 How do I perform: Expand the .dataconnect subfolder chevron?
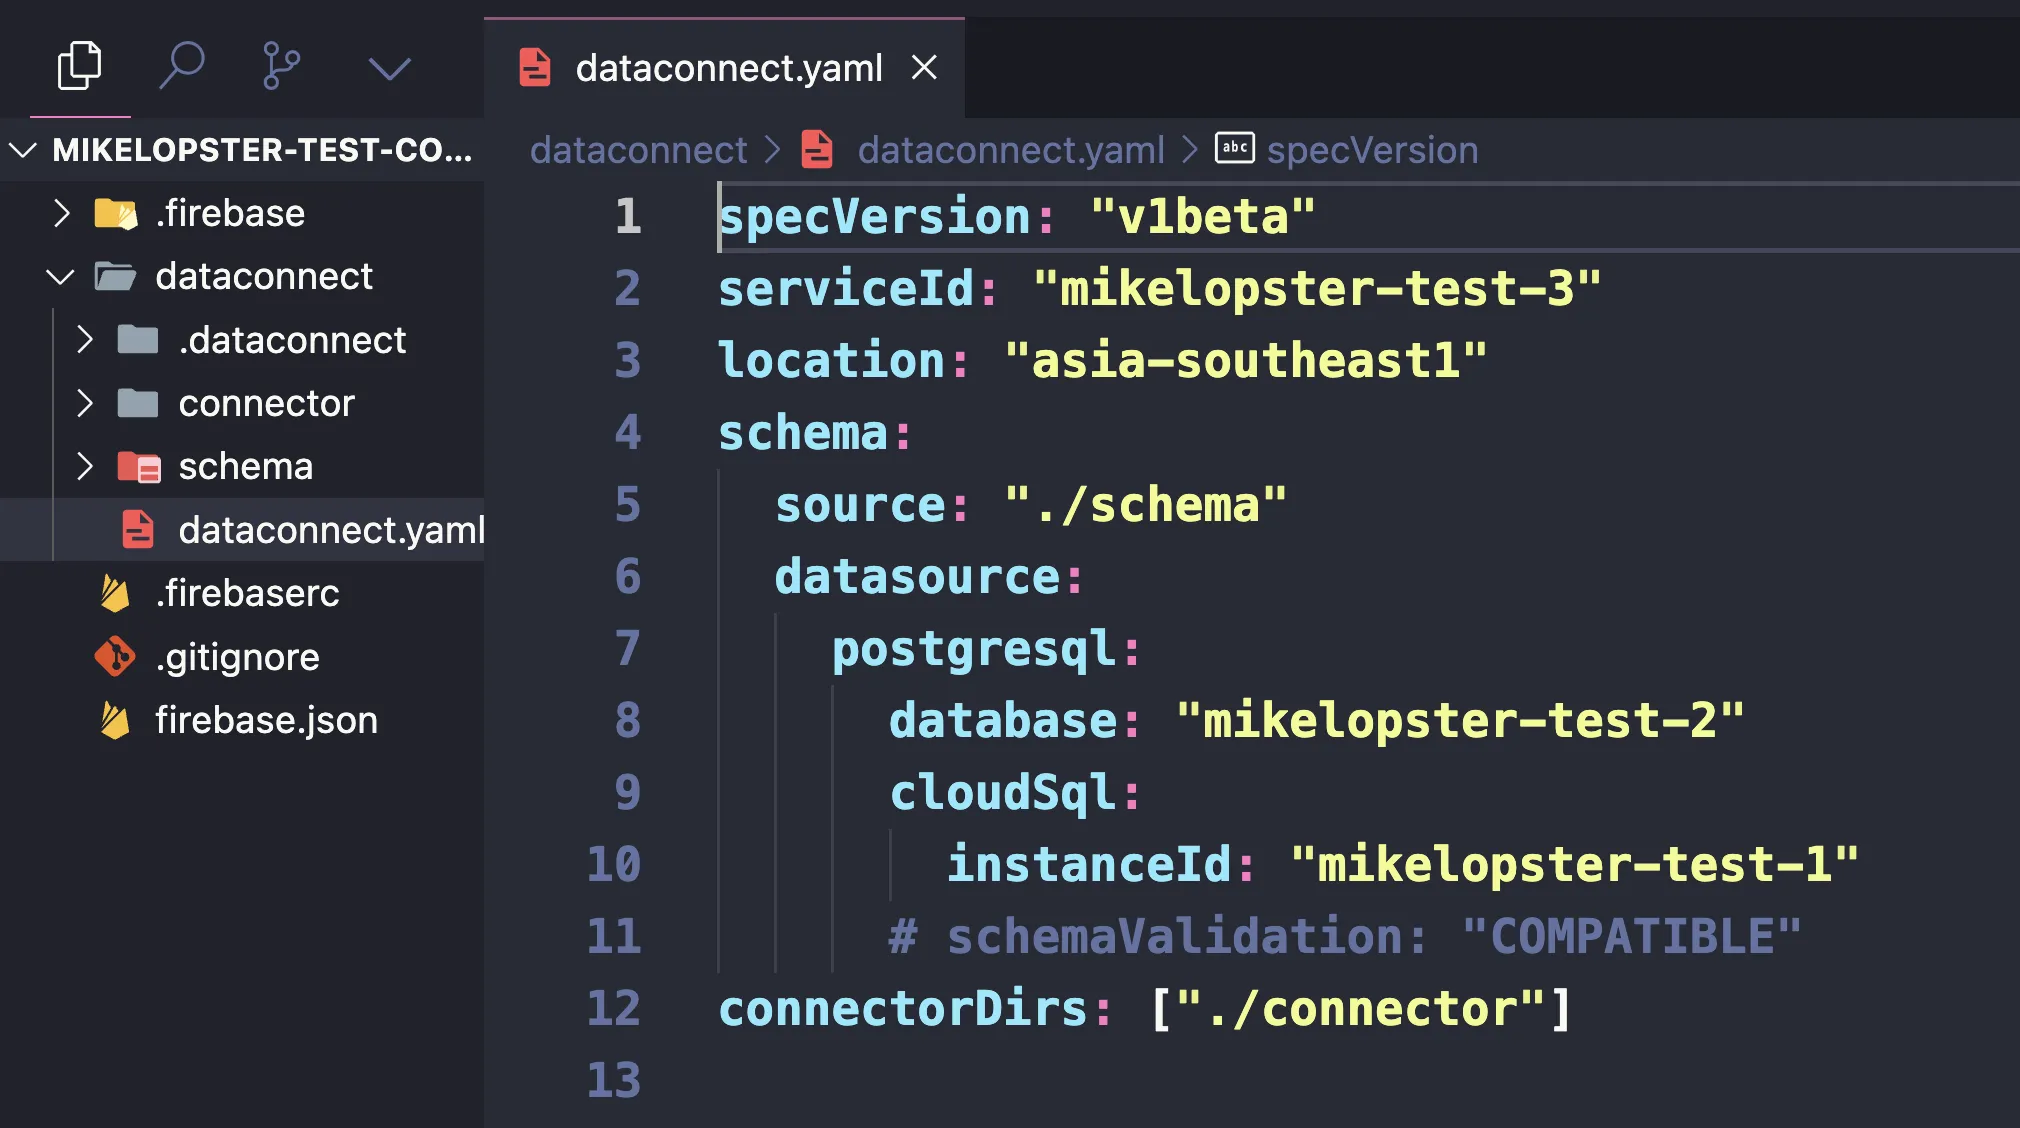(85, 340)
